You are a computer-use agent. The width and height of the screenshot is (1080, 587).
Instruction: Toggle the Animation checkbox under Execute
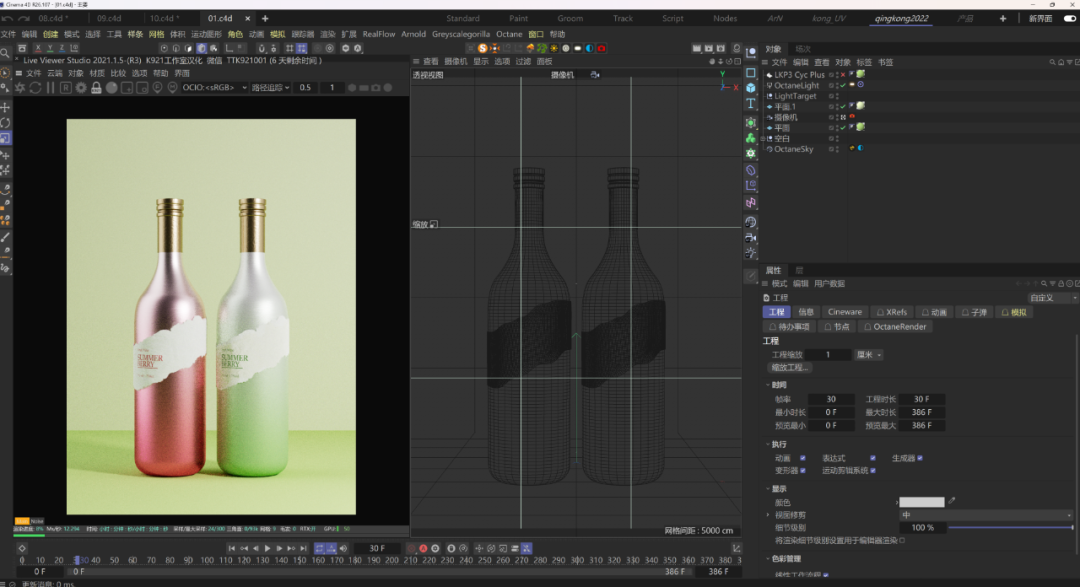pyautogui.click(x=802, y=458)
